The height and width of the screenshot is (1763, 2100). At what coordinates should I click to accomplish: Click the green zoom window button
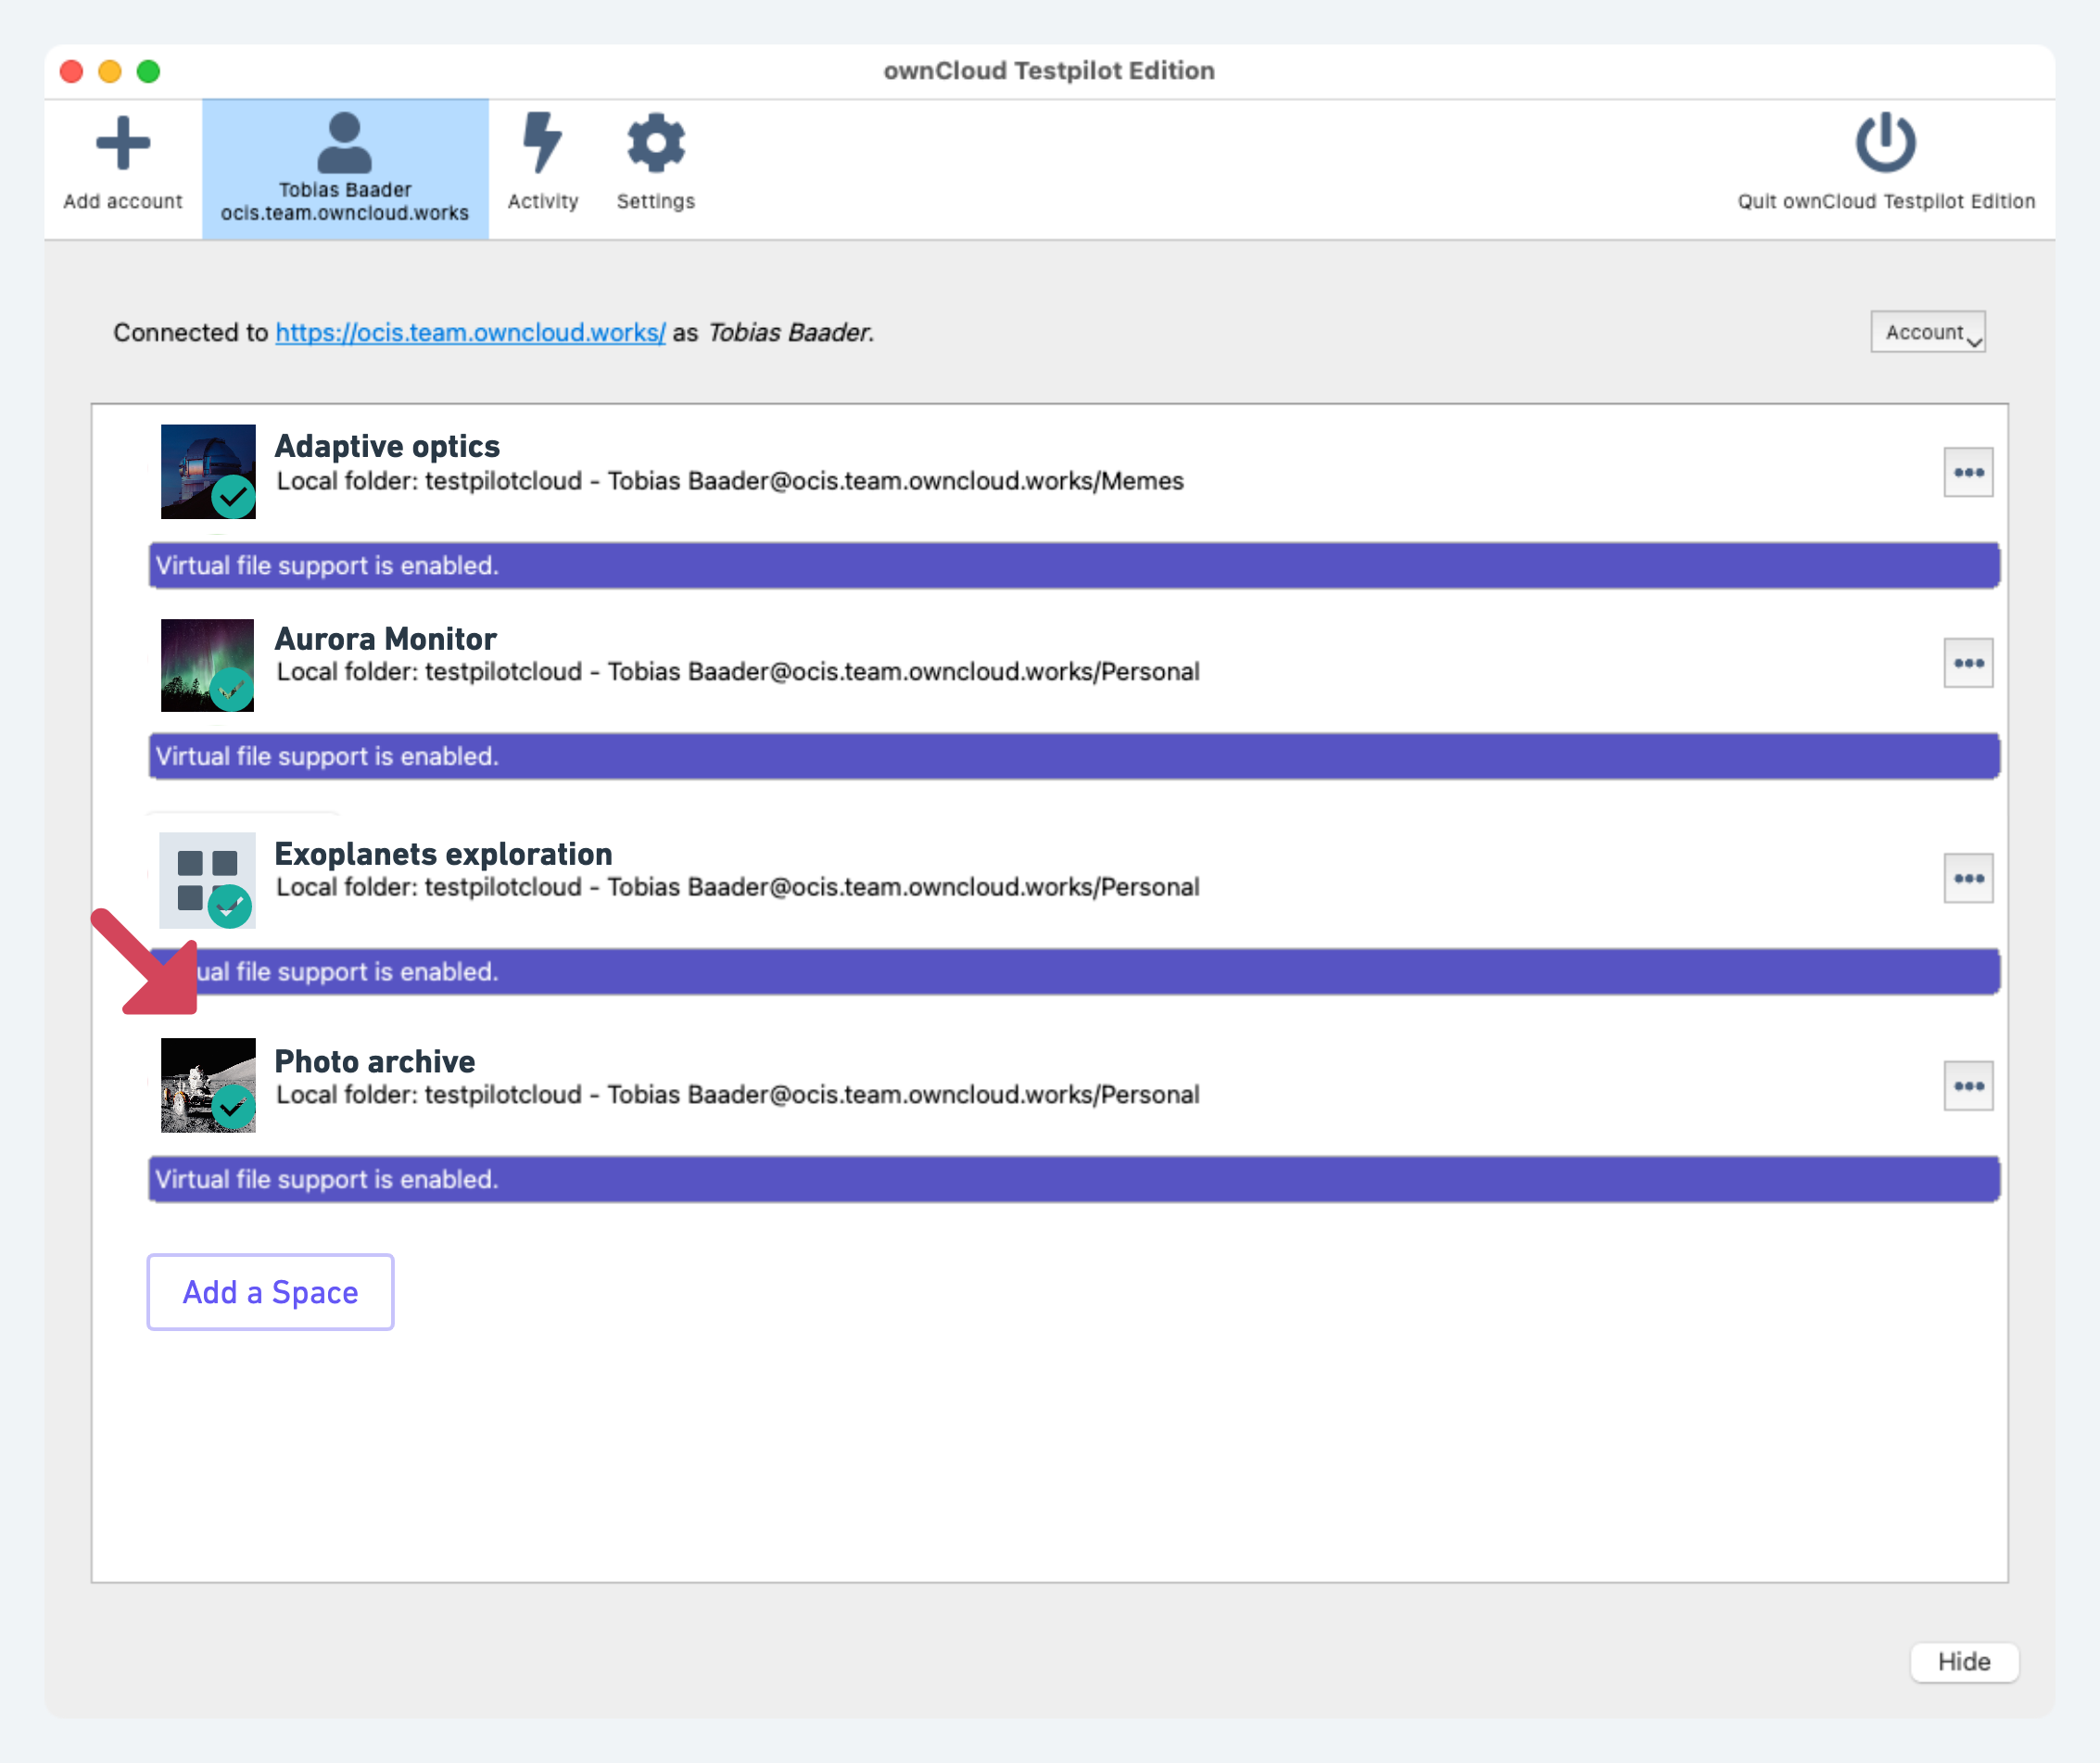click(148, 71)
